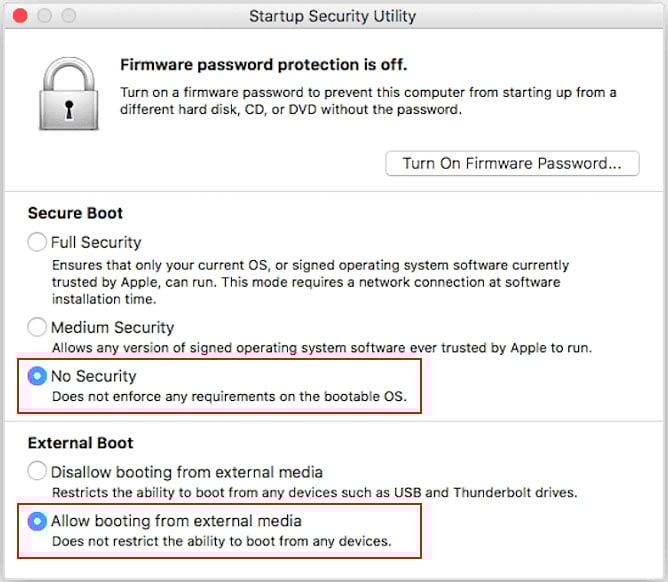Enable Disallow booting from external media

(37, 471)
